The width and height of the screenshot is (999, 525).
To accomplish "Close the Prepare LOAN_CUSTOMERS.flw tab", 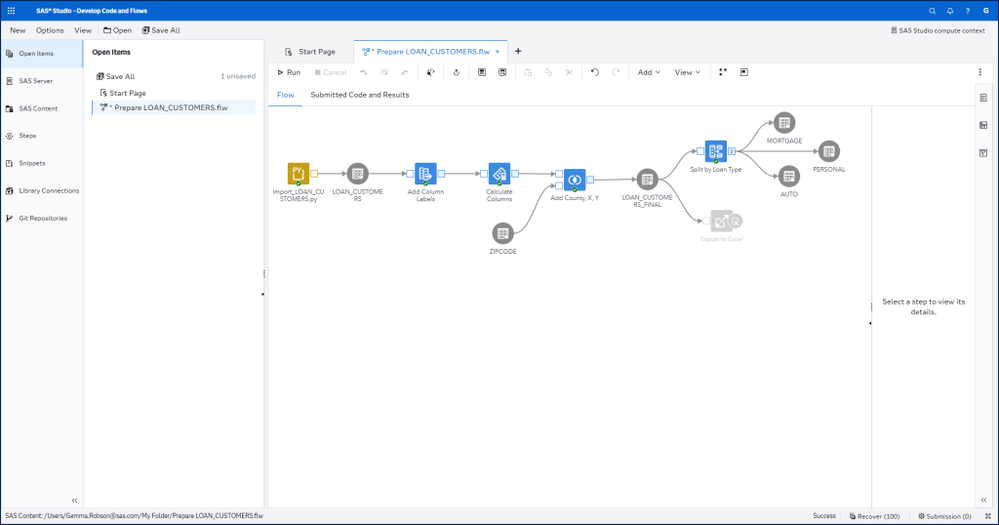I will [x=498, y=52].
